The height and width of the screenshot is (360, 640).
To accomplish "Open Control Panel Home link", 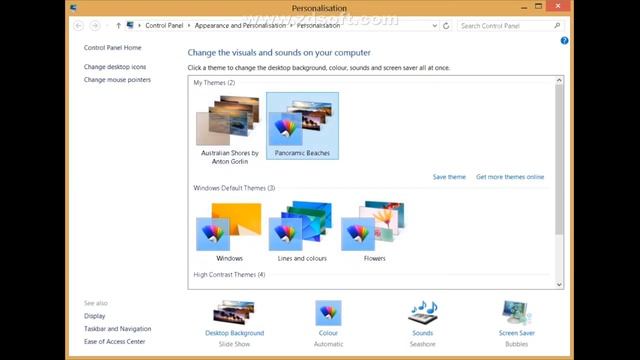I will coord(113,48).
